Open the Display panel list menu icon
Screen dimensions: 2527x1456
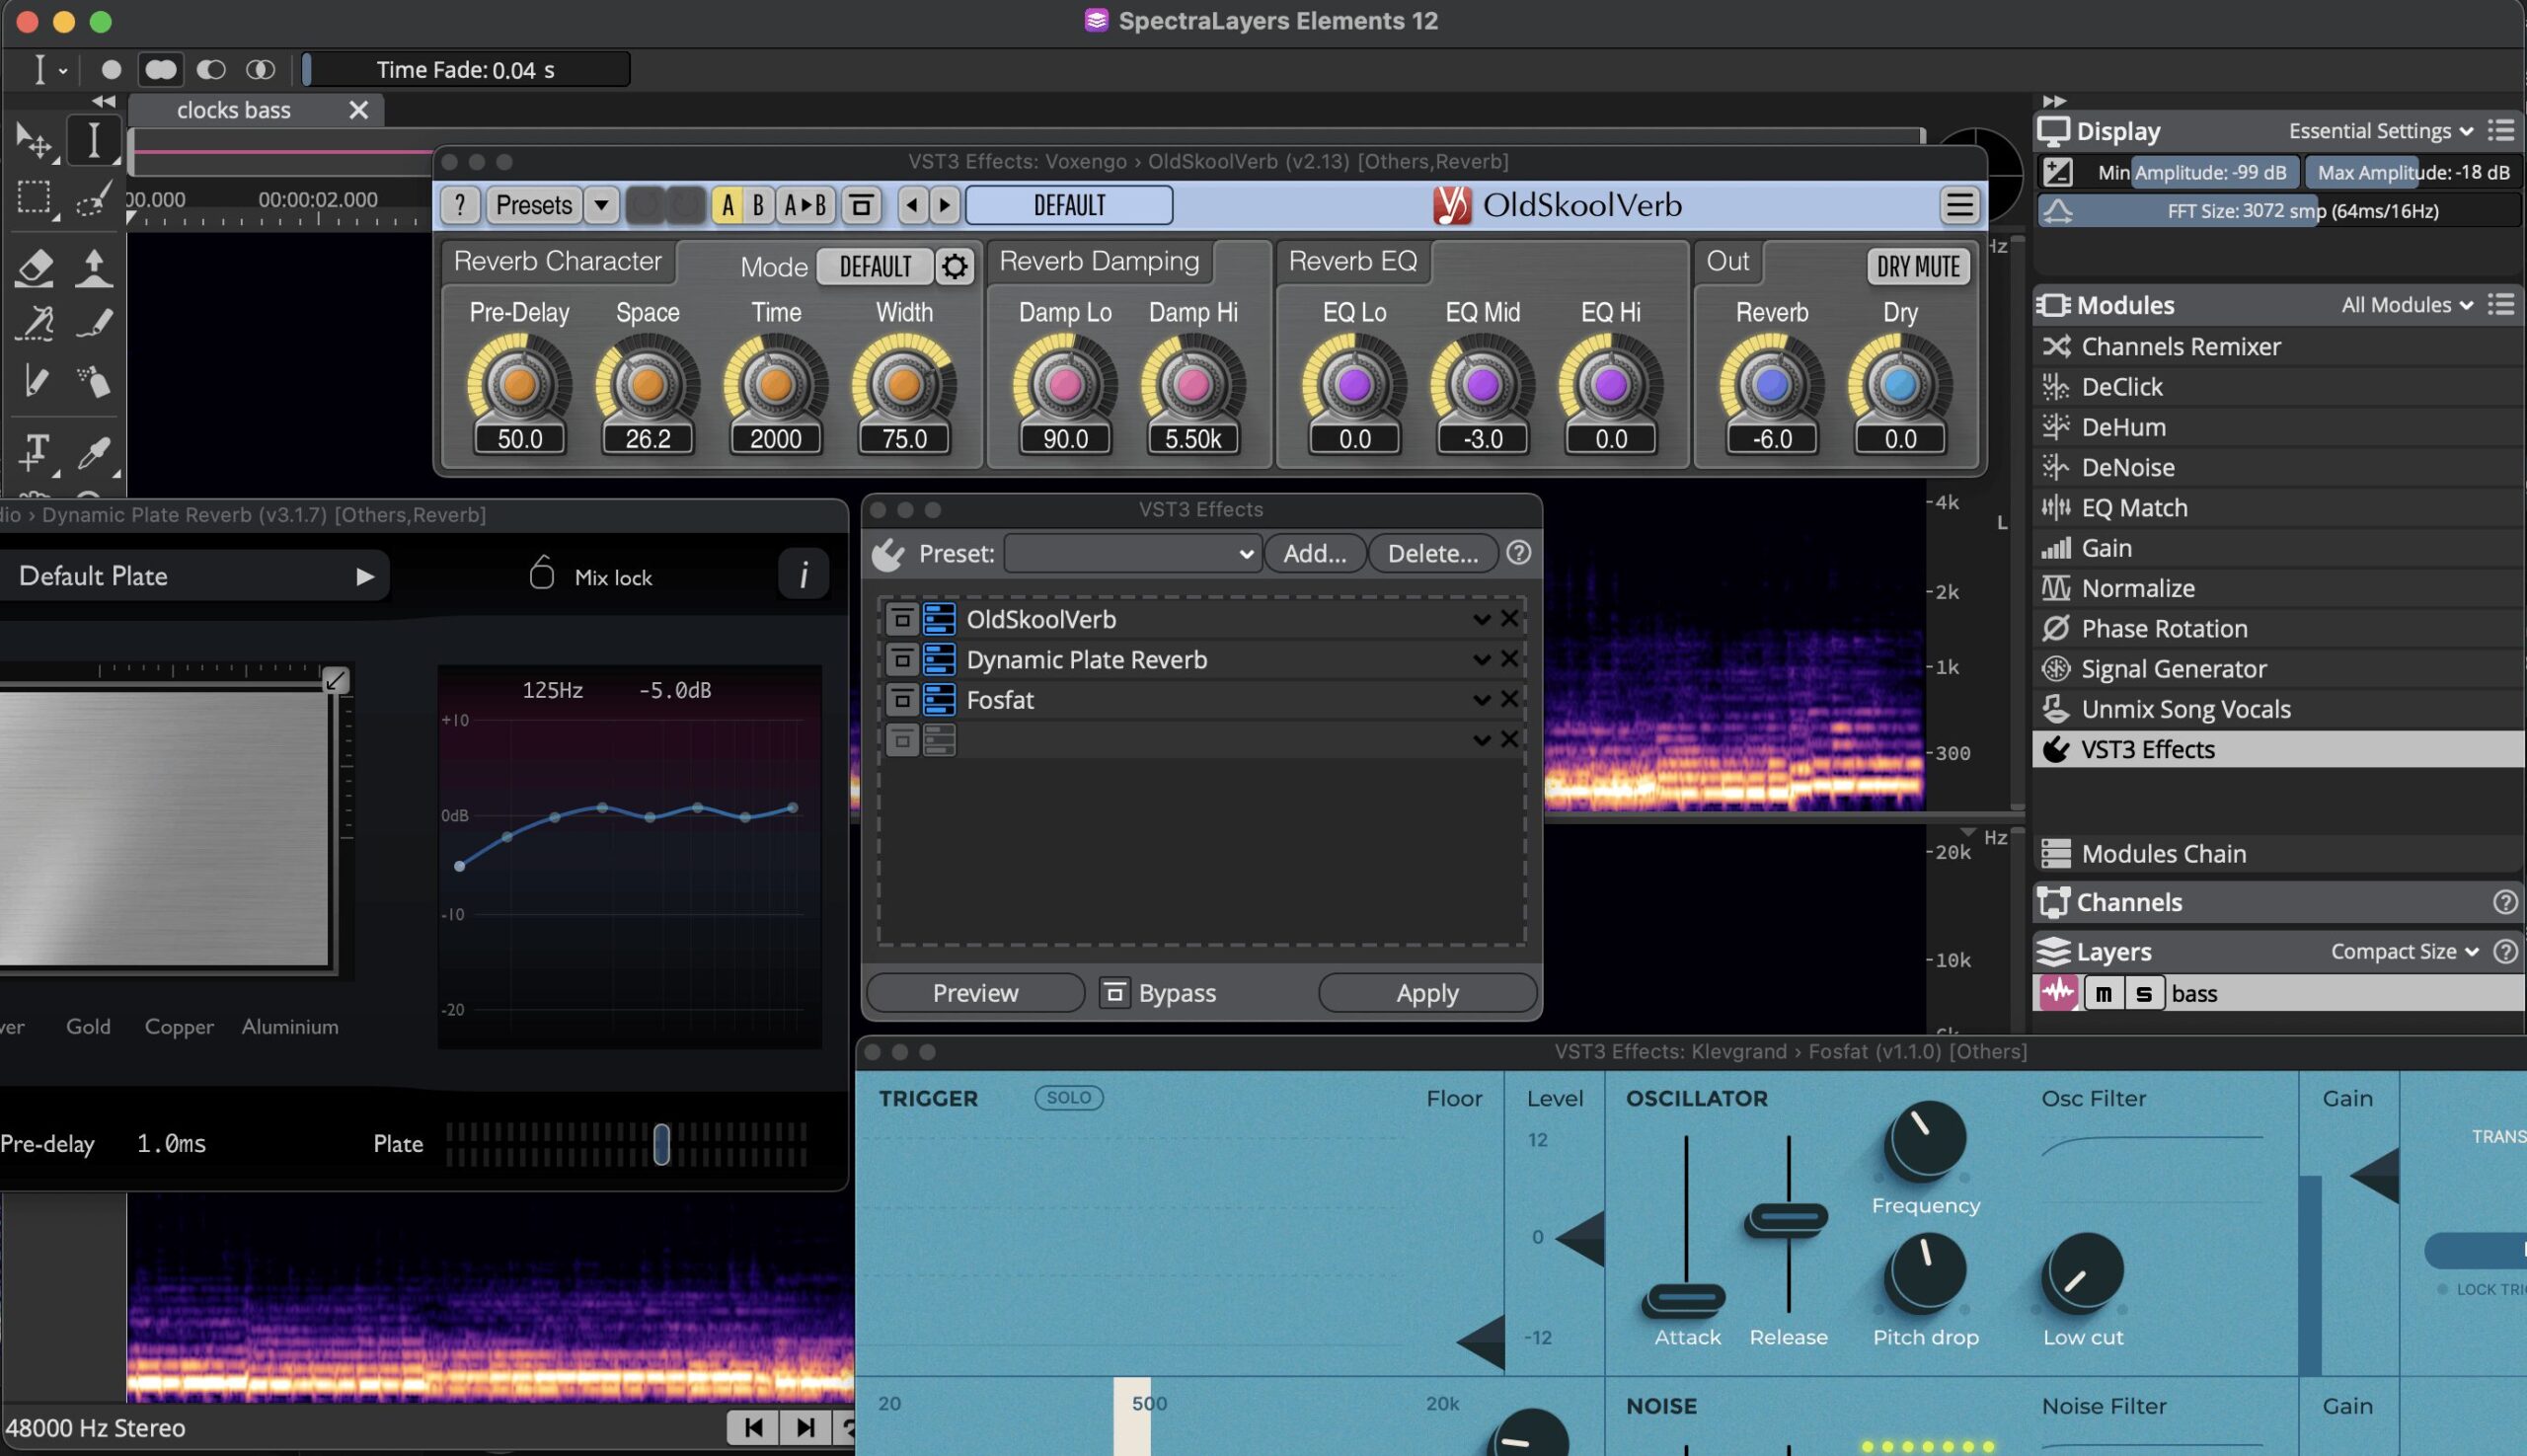(2501, 130)
